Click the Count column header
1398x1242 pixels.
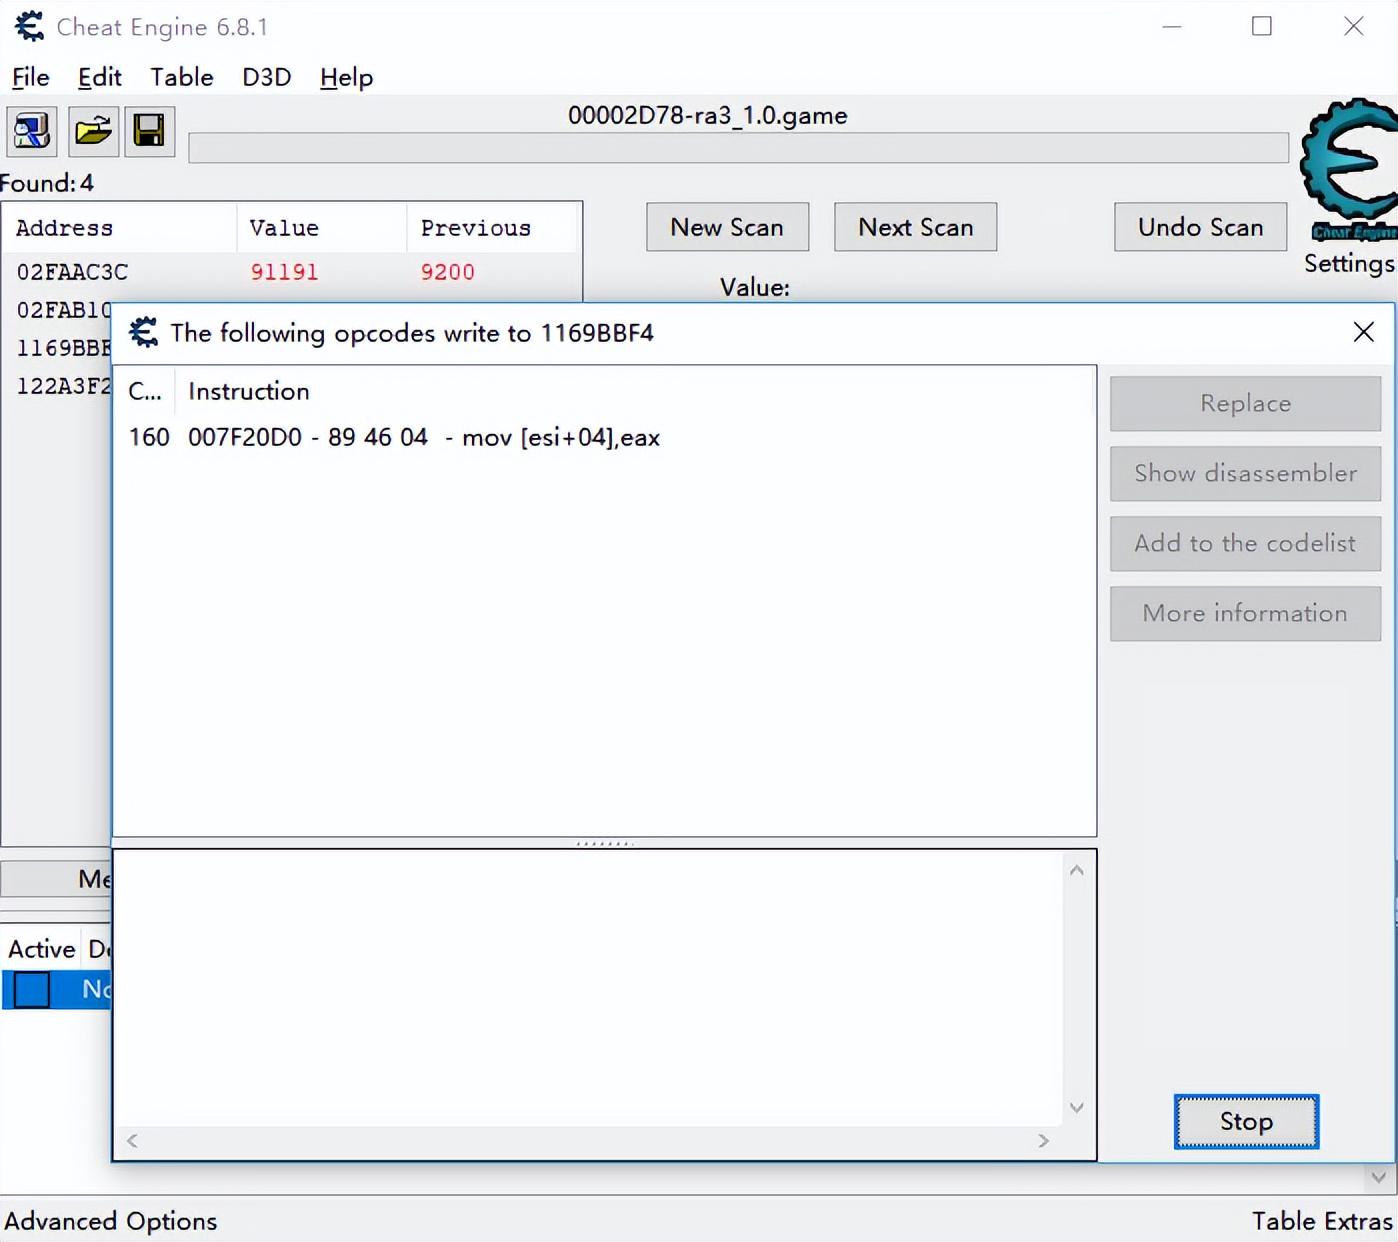(x=145, y=391)
